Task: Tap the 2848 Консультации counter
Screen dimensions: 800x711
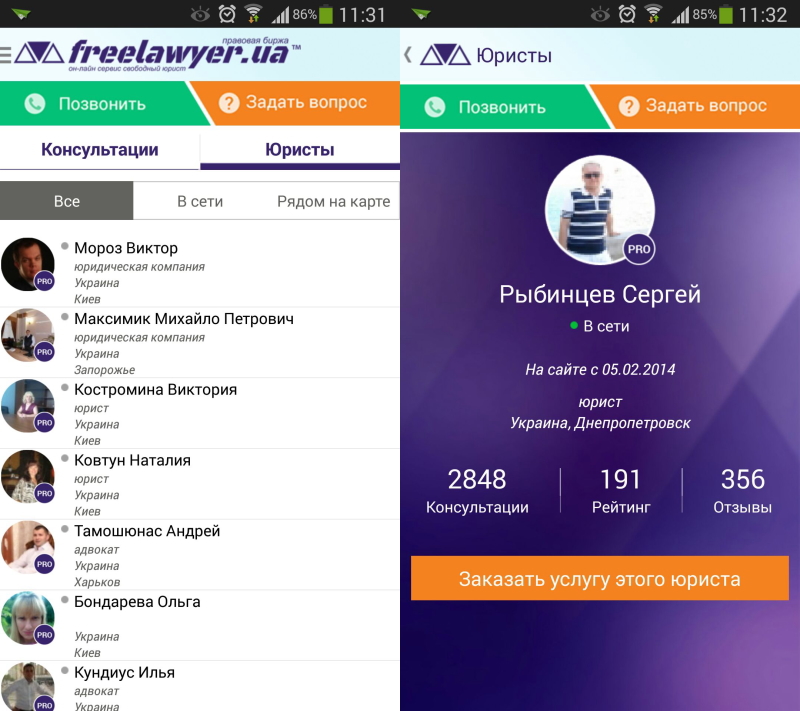Action: (477, 491)
